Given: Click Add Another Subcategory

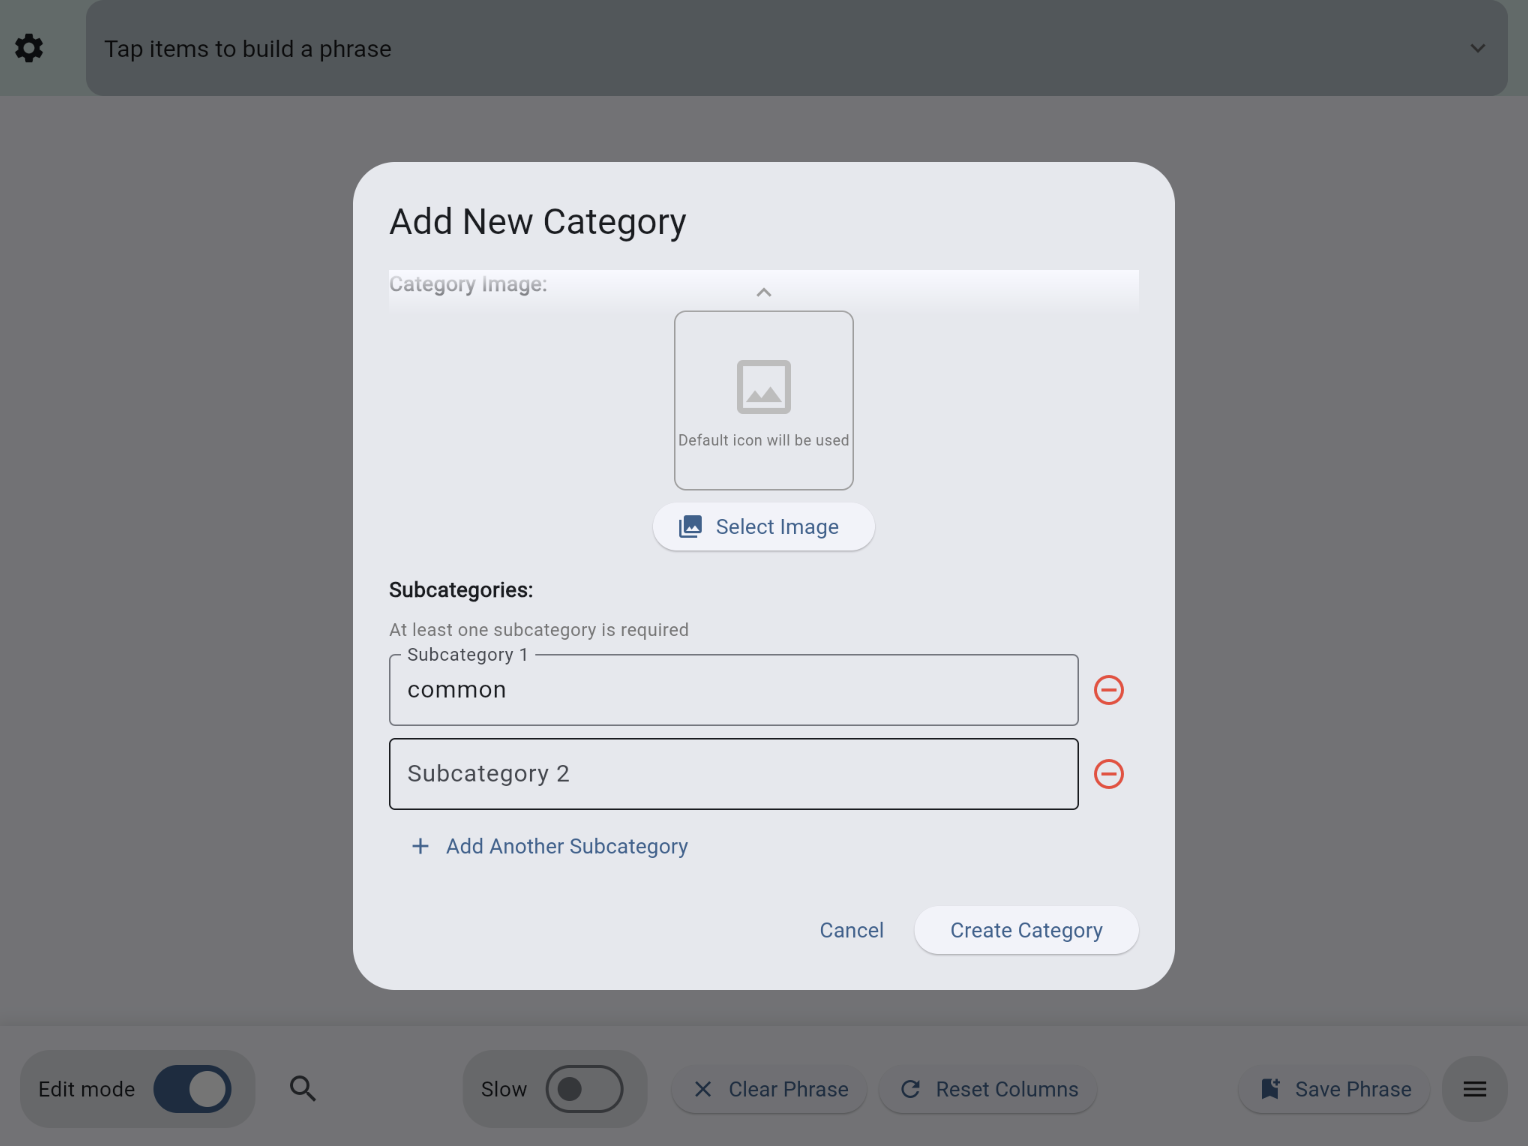Looking at the screenshot, I should tap(567, 846).
